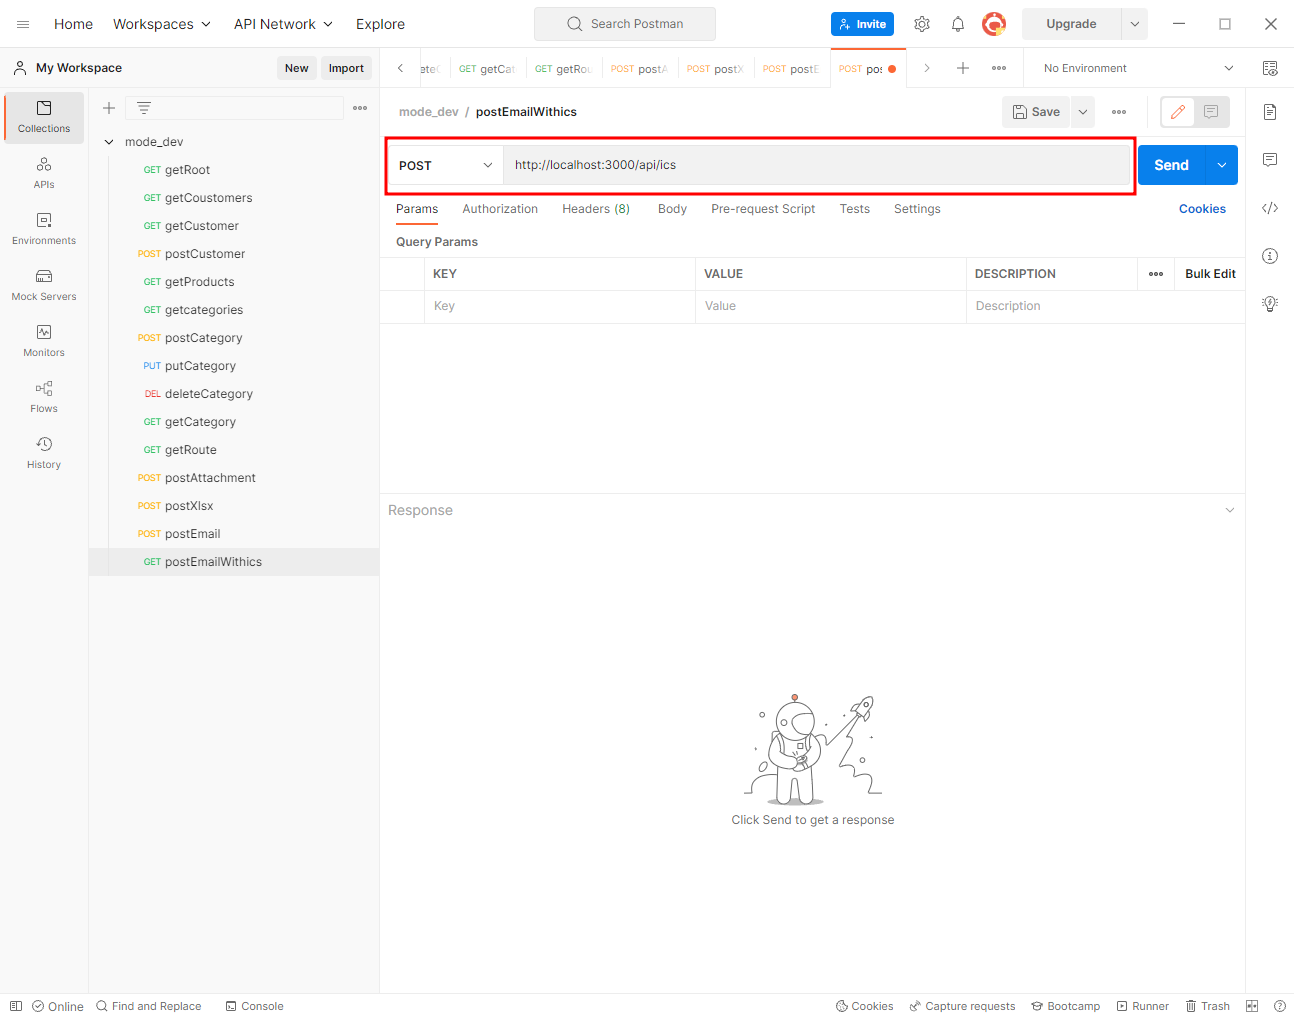Click the New button
The width and height of the screenshot is (1294, 1018).
(x=297, y=68)
